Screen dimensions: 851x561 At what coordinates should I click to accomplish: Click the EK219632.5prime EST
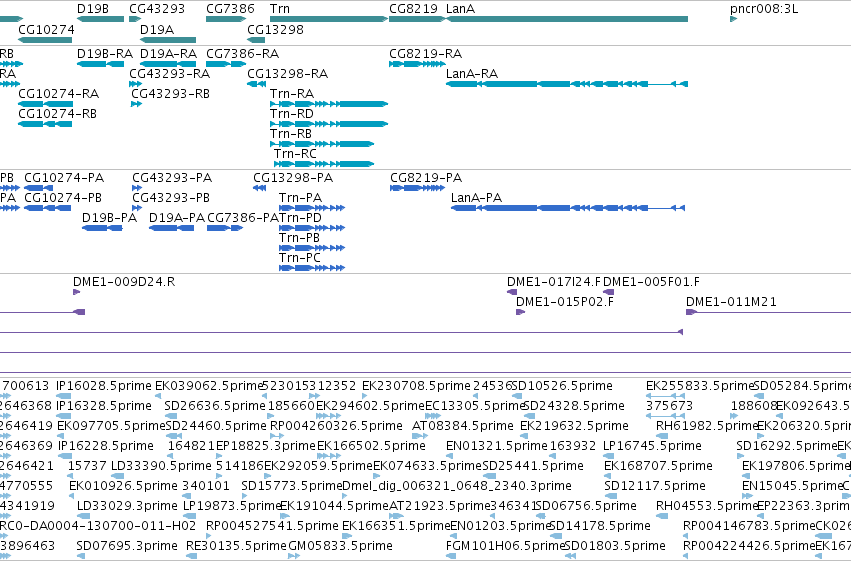click(525, 436)
